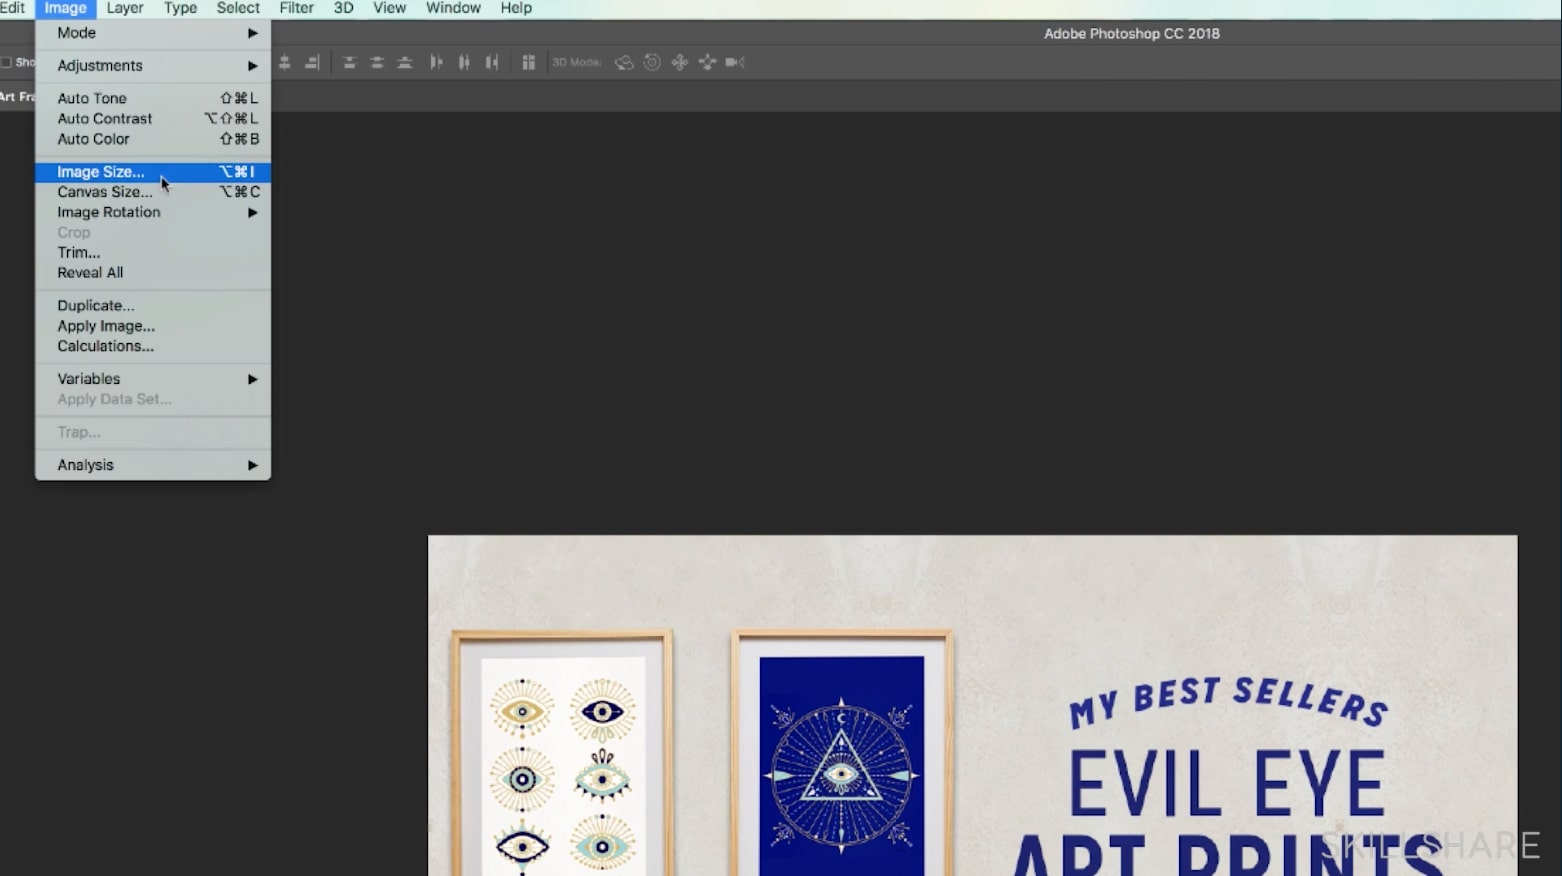Close the open Image menu
The width and height of the screenshot is (1562, 876).
point(65,8)
